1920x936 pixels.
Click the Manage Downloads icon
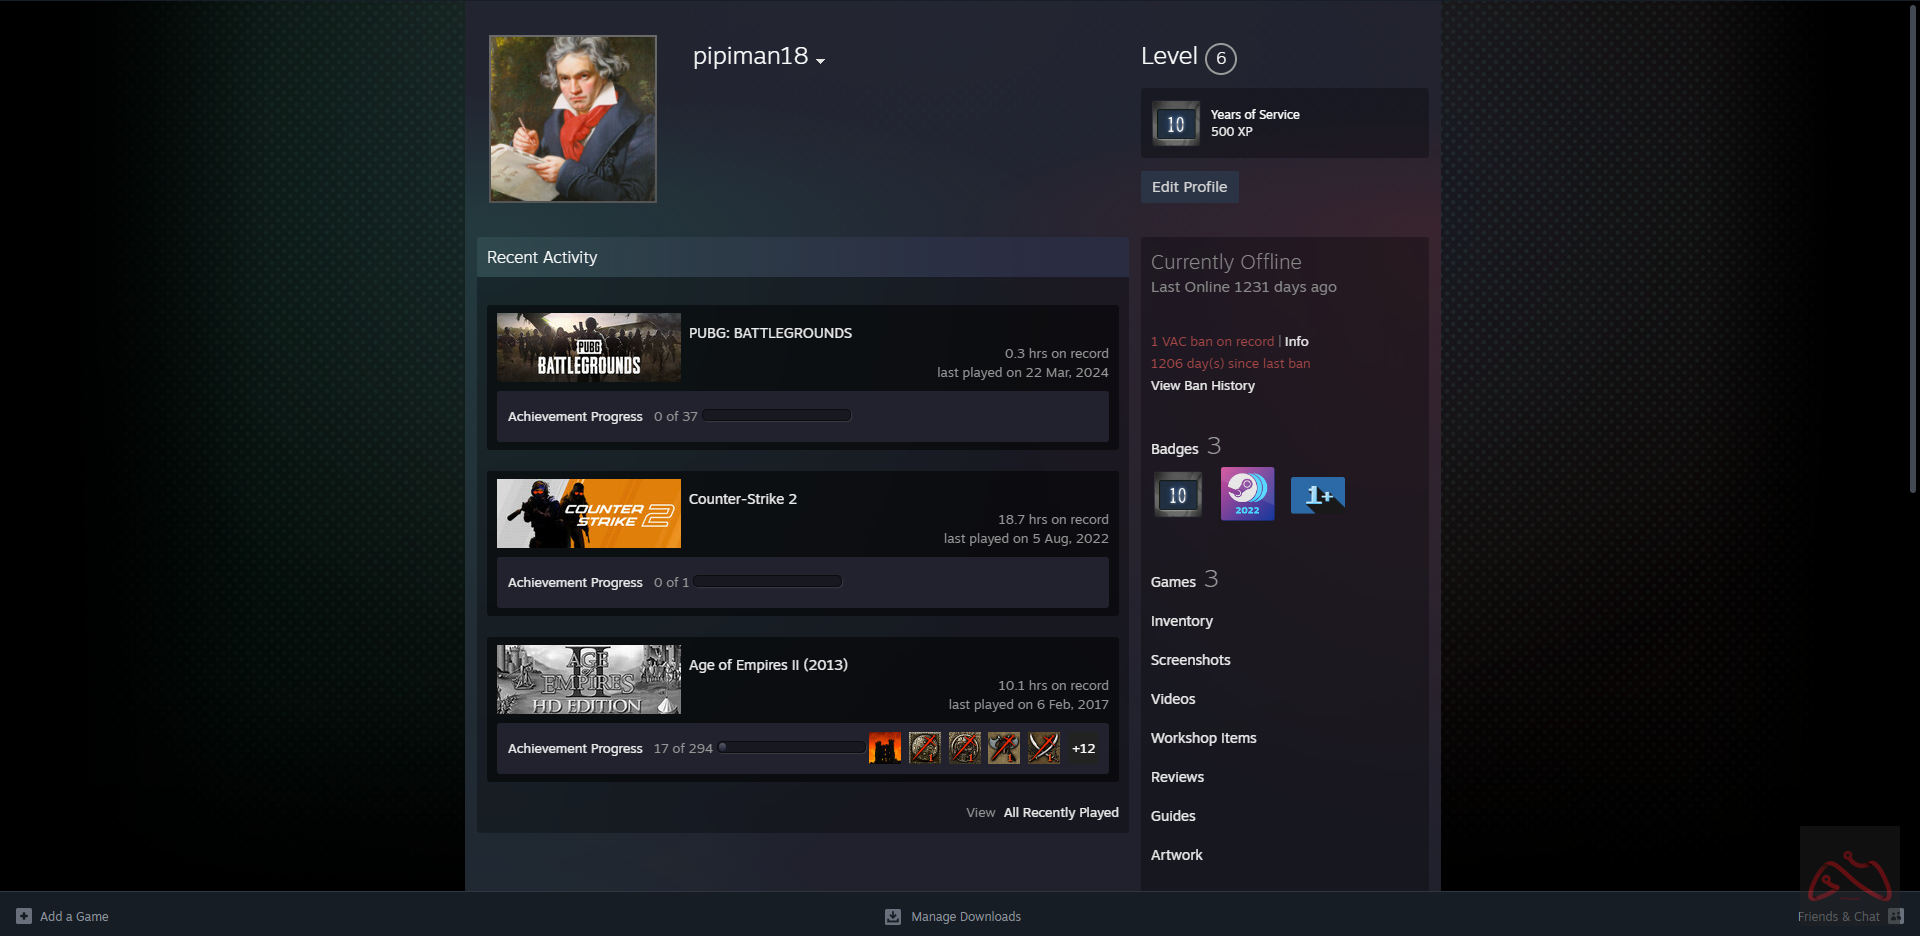pyautogui.click(x=893, y=916)
